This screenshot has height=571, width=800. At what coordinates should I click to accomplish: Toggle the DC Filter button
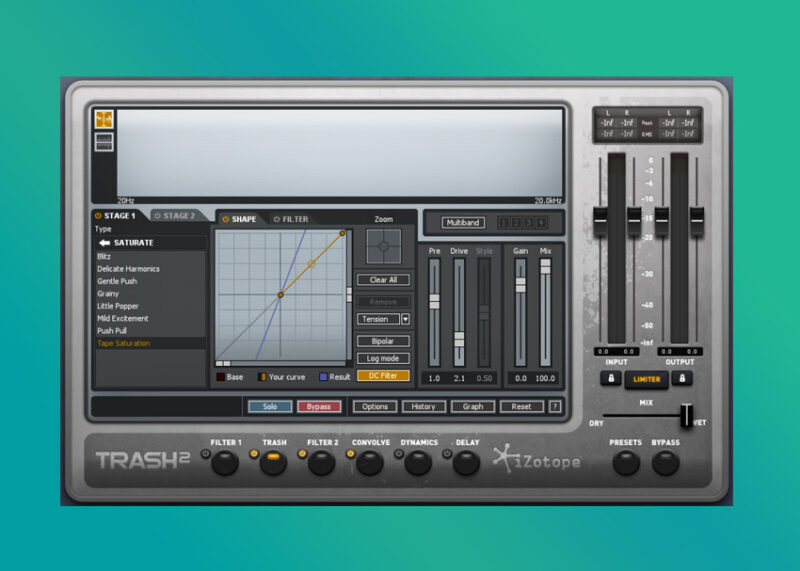pos(383,376)
